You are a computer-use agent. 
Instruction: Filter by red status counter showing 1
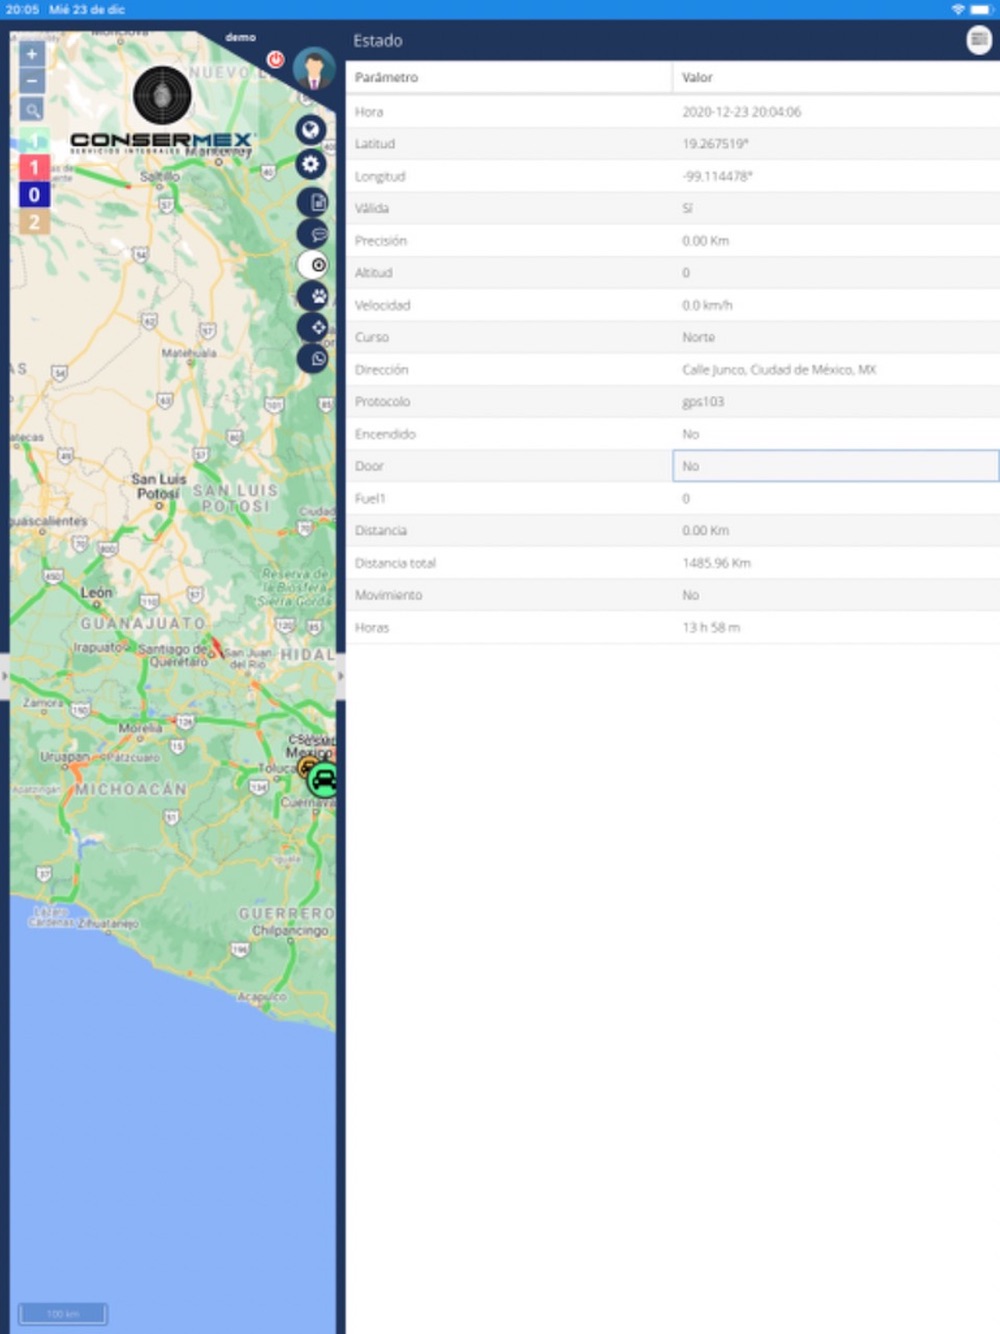[34, 167]
